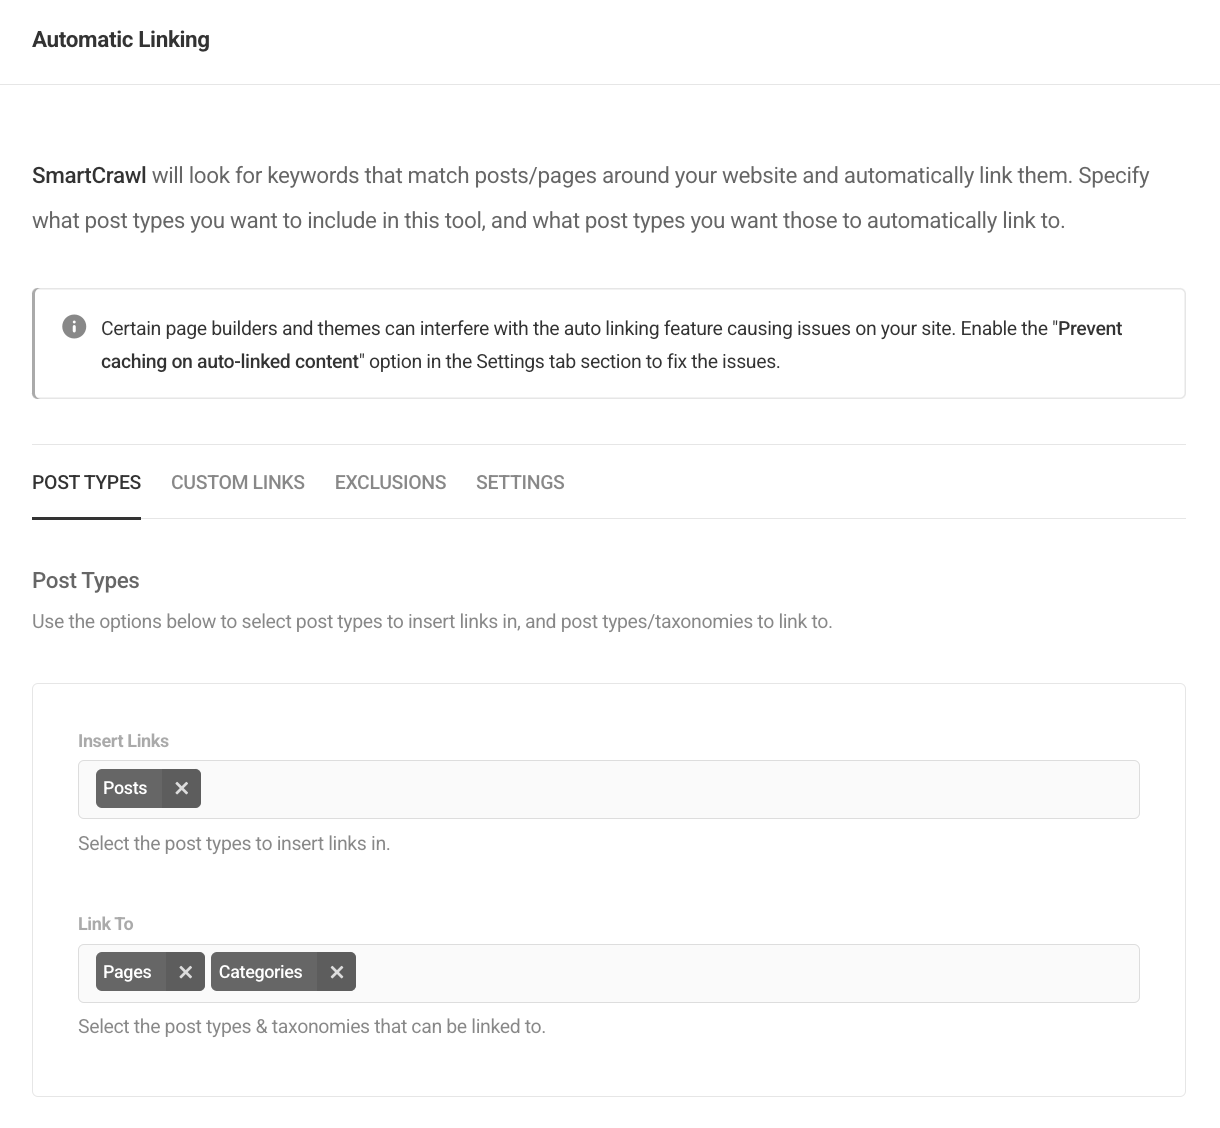Select the Posts chip in Insert Links

(125, 788)
